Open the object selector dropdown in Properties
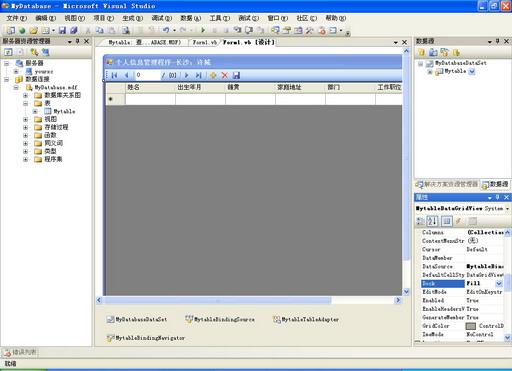The height and width of the screenshot is (371, 512). point(507,209)
